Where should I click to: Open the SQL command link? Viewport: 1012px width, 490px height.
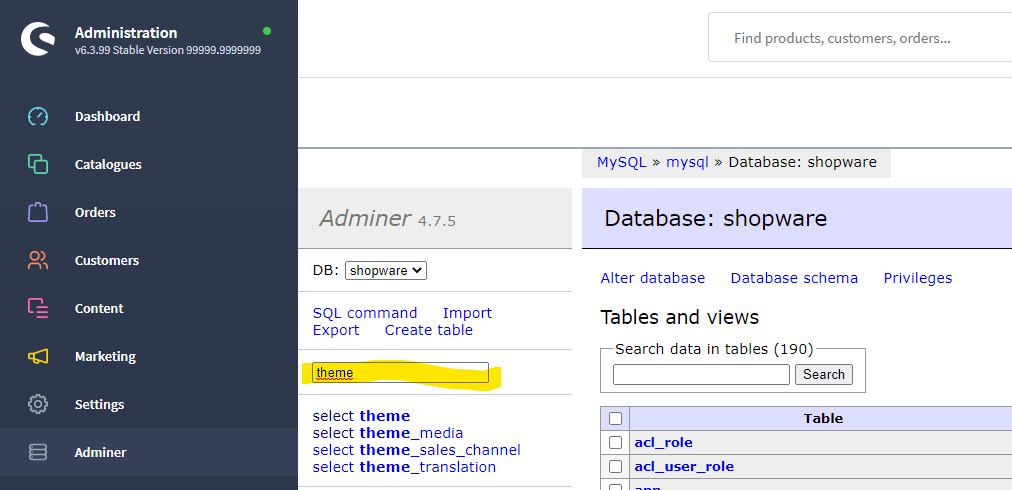(365, 313)
